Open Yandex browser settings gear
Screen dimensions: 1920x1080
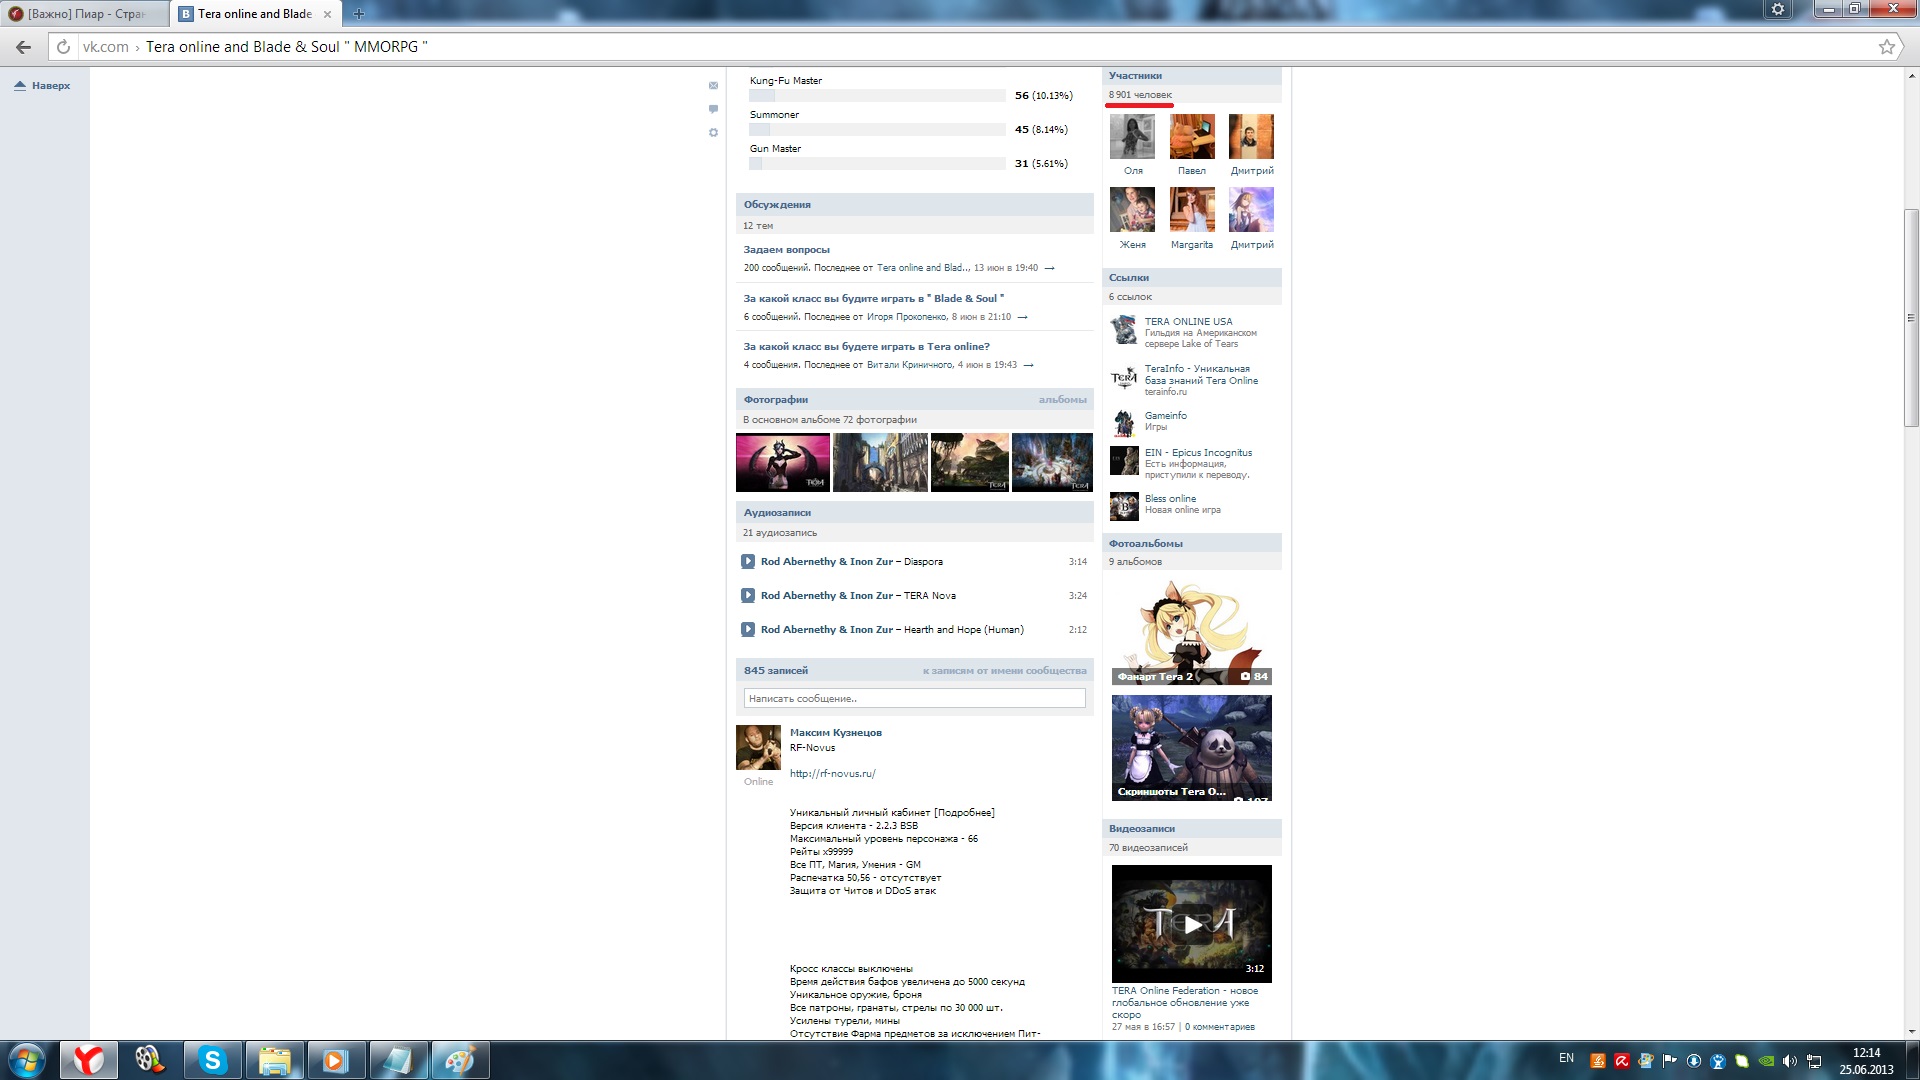coord(1777,10)
